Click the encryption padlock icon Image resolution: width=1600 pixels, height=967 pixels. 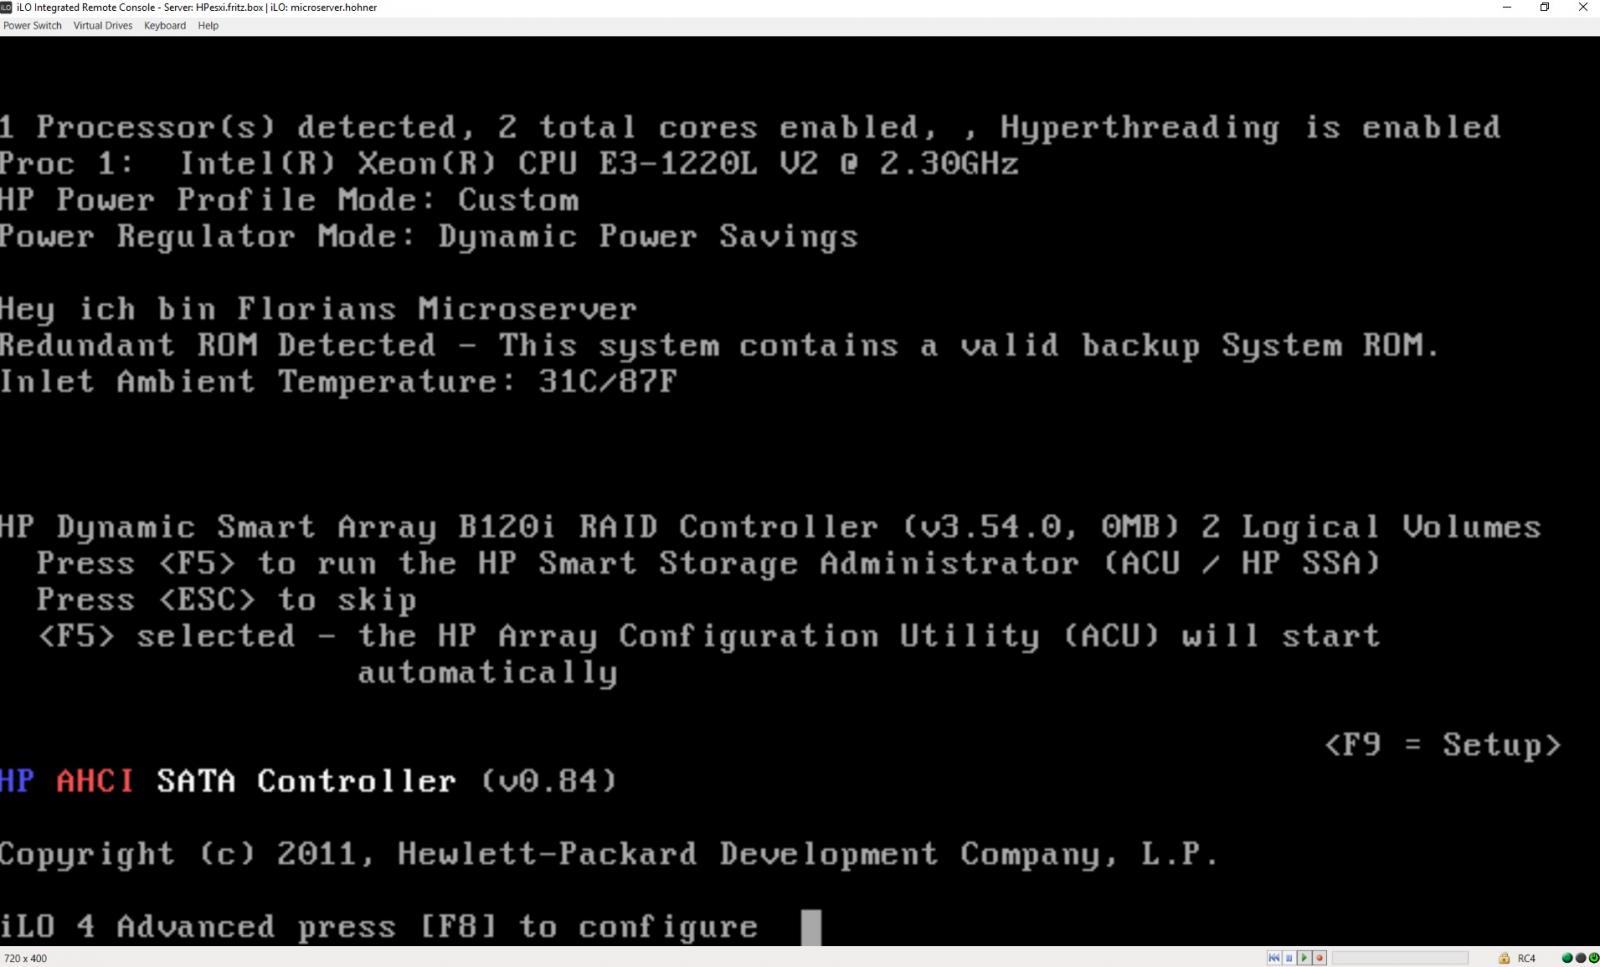(x=1504, y=958)
